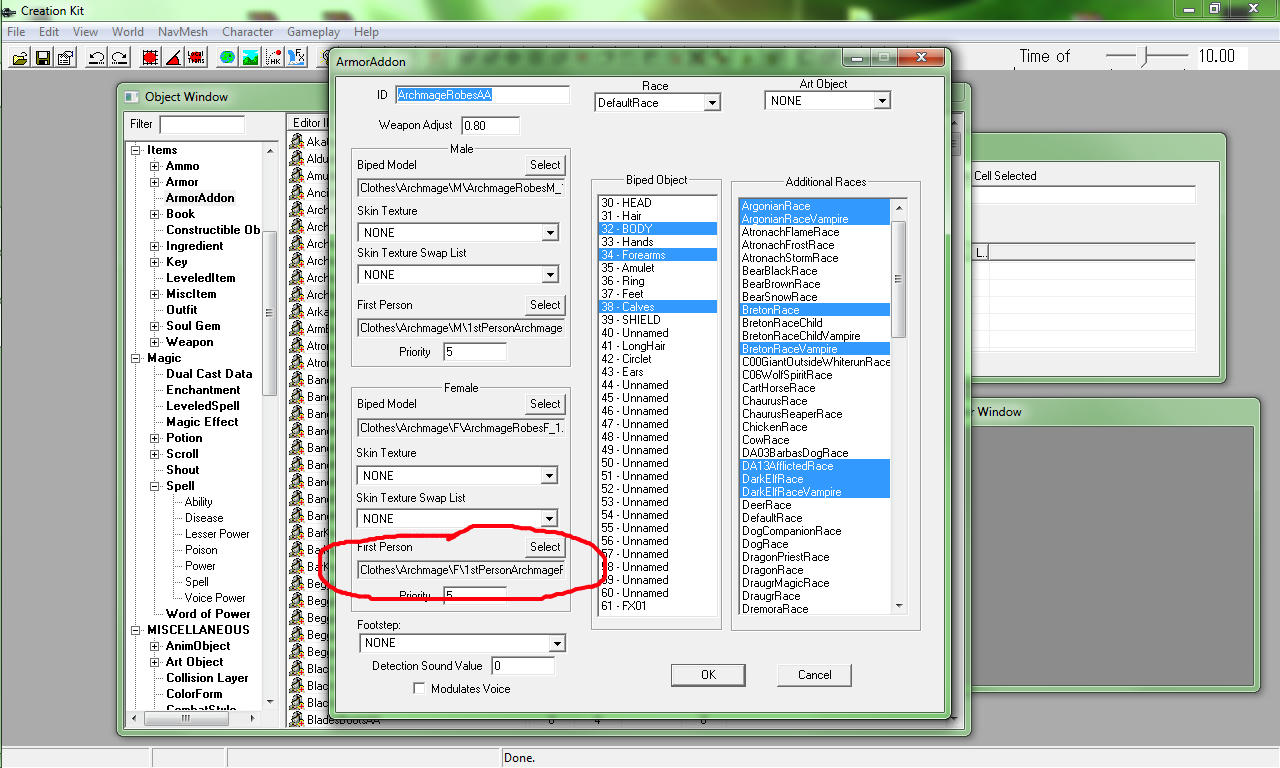Open the Female Skin Texture dropdown

coord(457,476)
